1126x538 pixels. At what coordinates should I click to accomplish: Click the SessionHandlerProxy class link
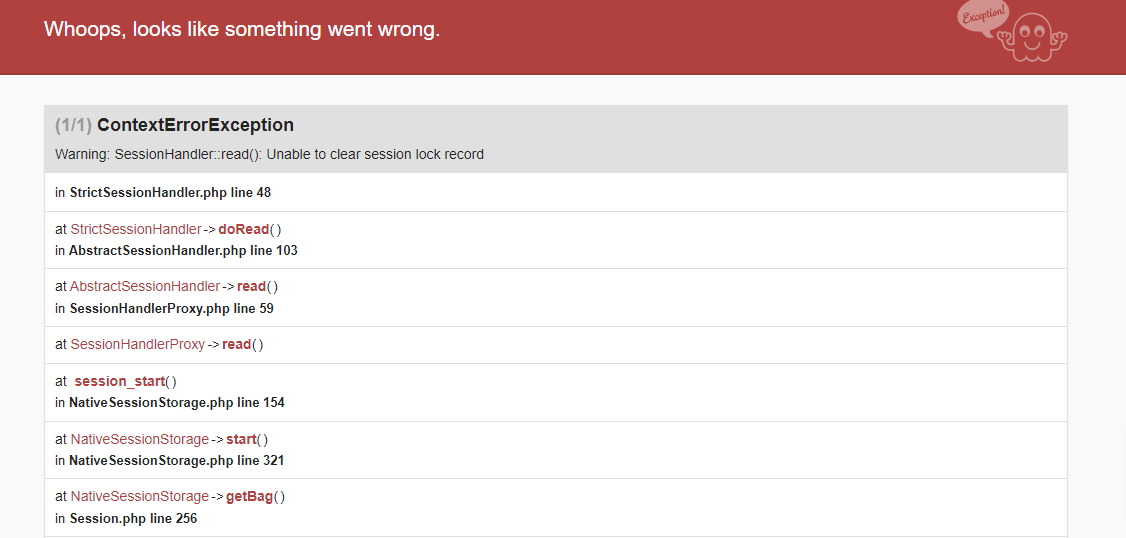tap(138, 344)
